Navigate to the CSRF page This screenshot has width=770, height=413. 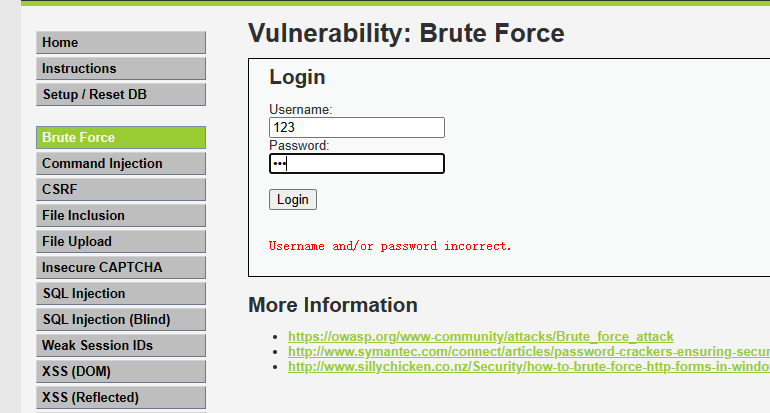120,190
